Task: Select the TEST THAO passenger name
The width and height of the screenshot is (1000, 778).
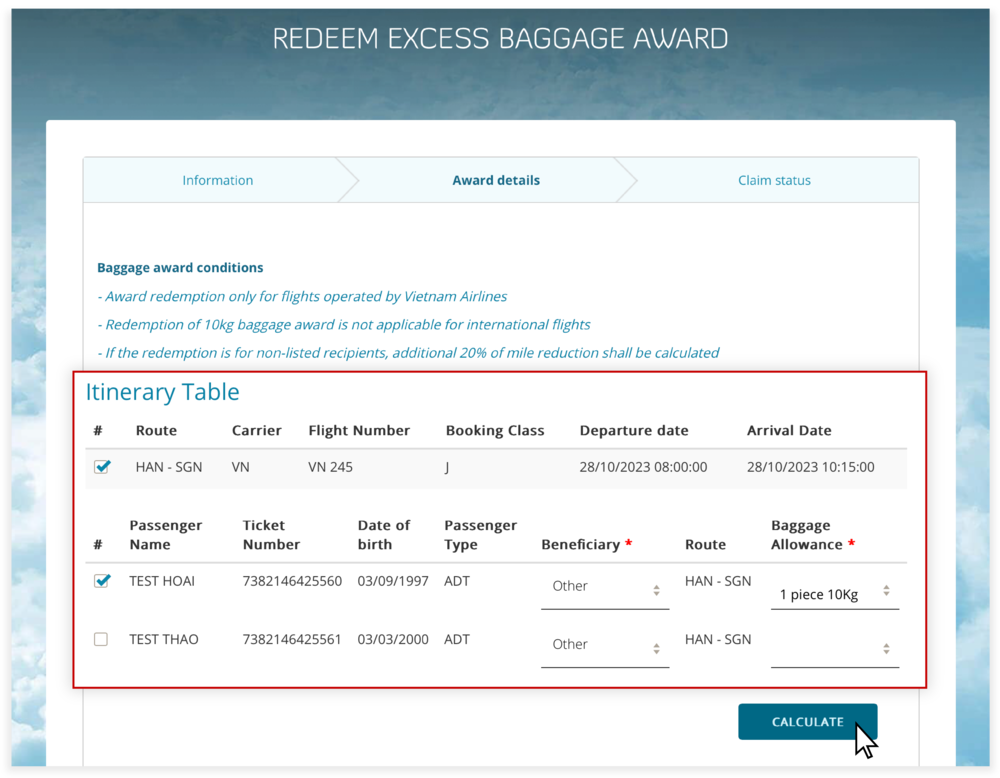Action: tap(164, 640)
